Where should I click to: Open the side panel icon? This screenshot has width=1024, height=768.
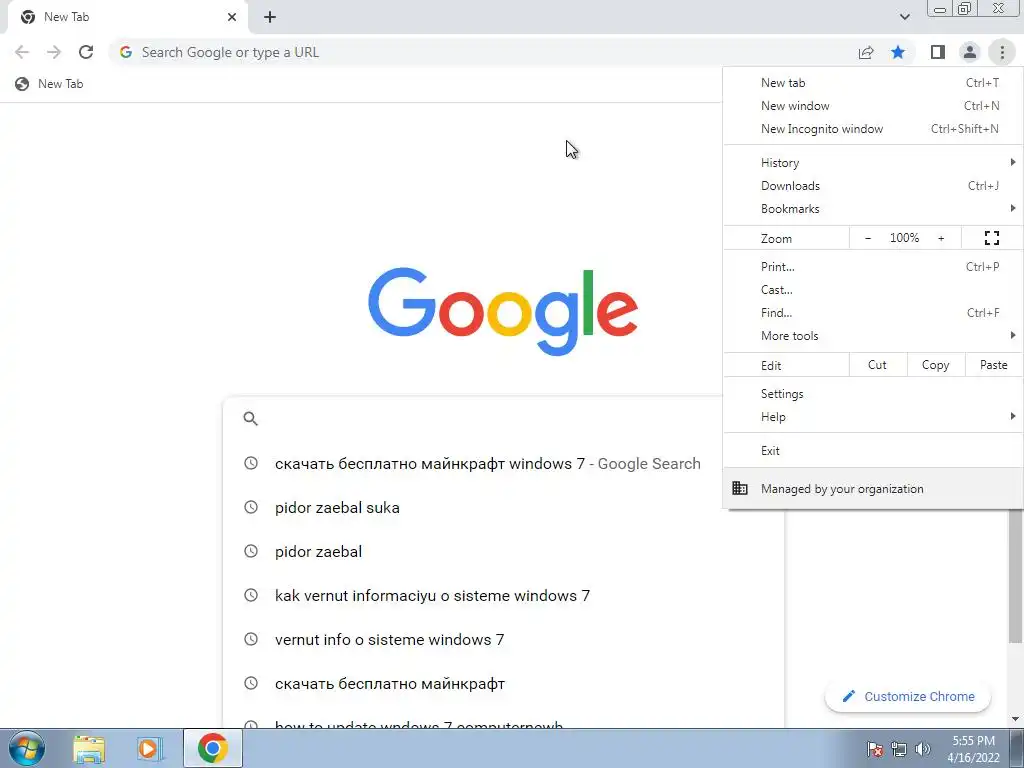pyautogui.click(x=938, y=52)
